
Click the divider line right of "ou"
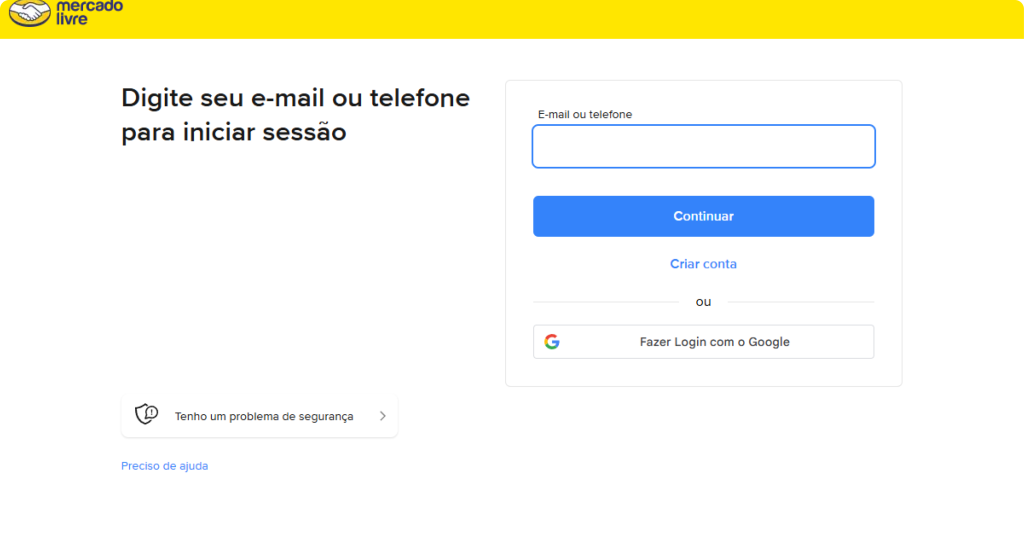click(x=800, y=302)
